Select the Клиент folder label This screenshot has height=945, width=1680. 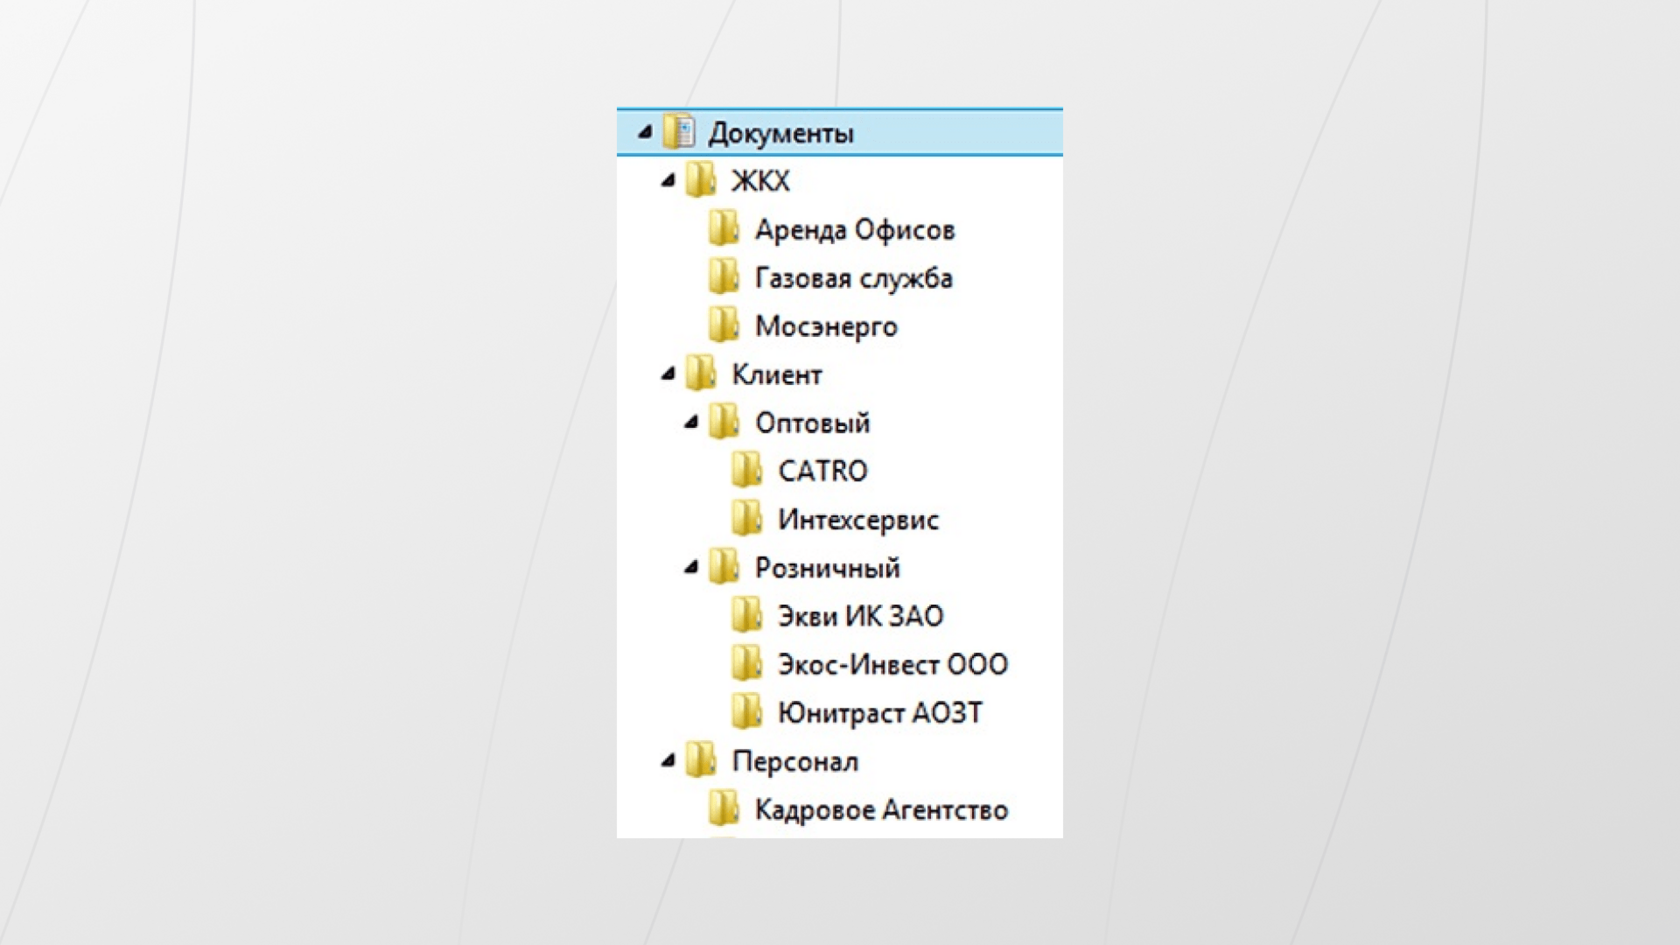point(777,375)
